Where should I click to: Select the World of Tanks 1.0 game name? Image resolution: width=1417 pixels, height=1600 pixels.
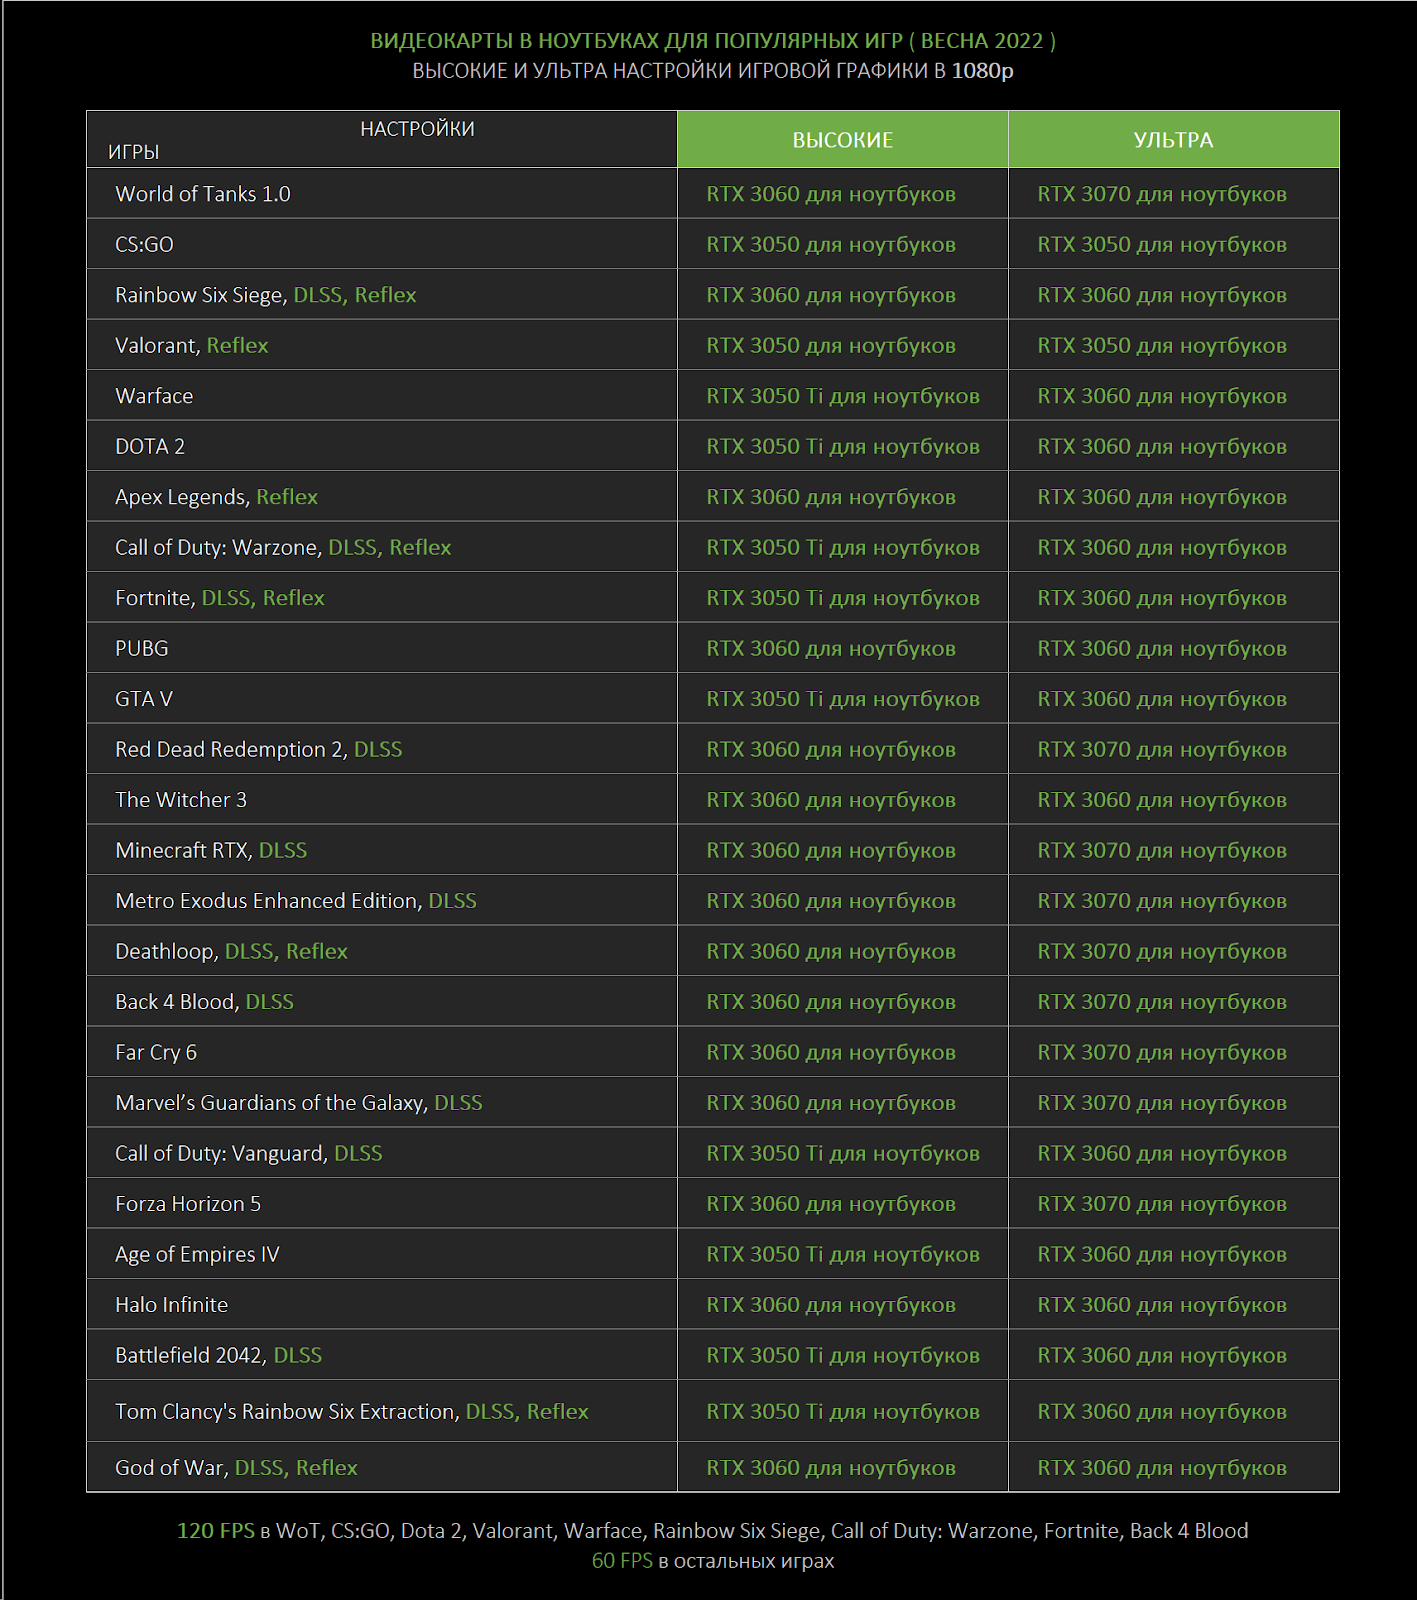pos(202,194)
